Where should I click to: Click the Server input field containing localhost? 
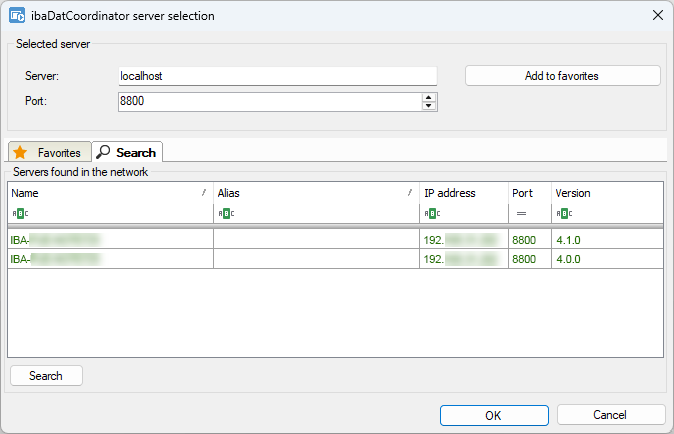(x=278, y=76)
